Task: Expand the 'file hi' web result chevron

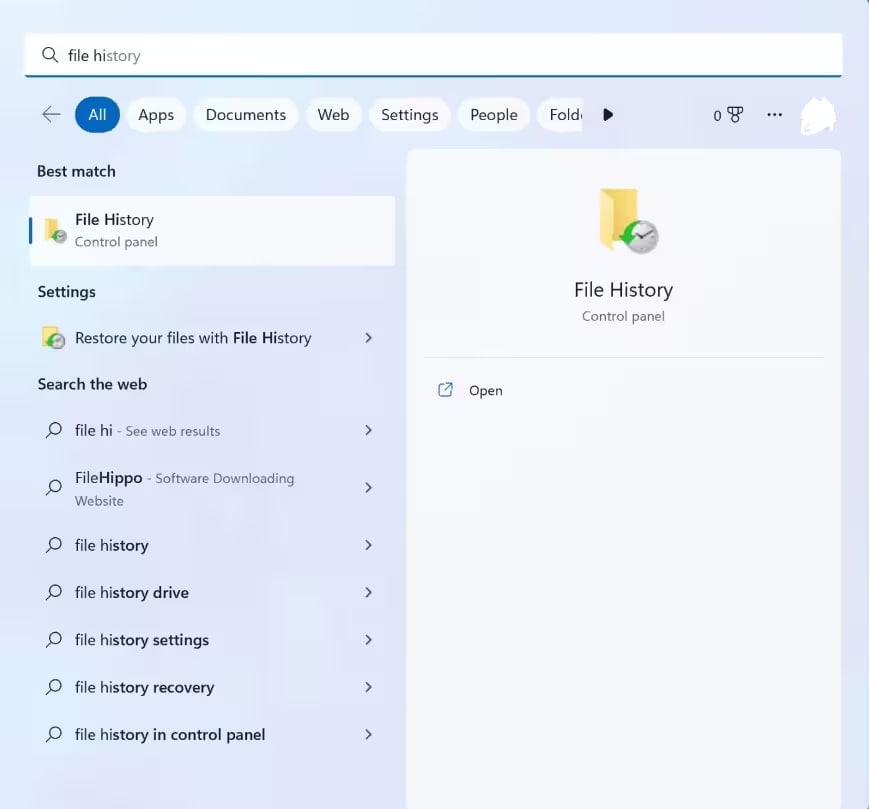Action: (368, 431)
